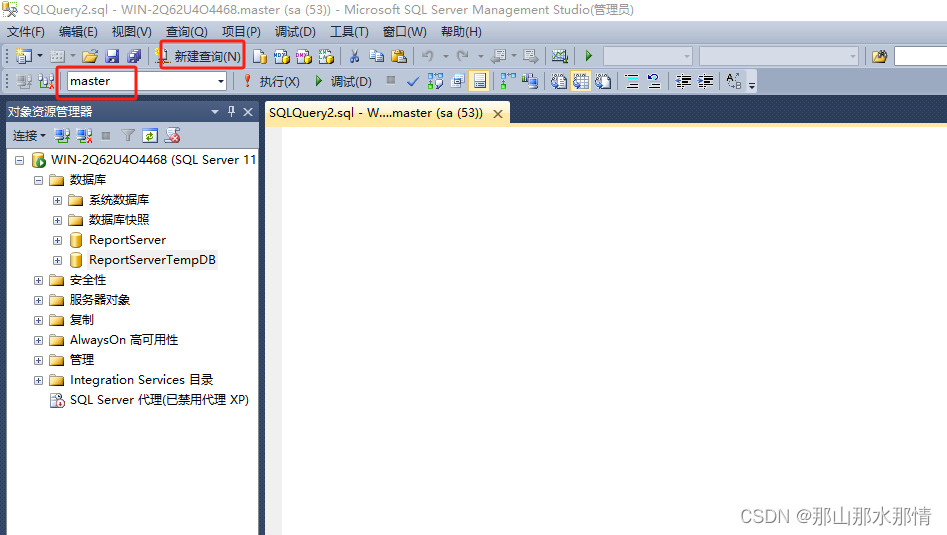Viewport: 947px width, 535px height.
Task: Refresh the Object Explorer tree
Action: coord(150,135)
